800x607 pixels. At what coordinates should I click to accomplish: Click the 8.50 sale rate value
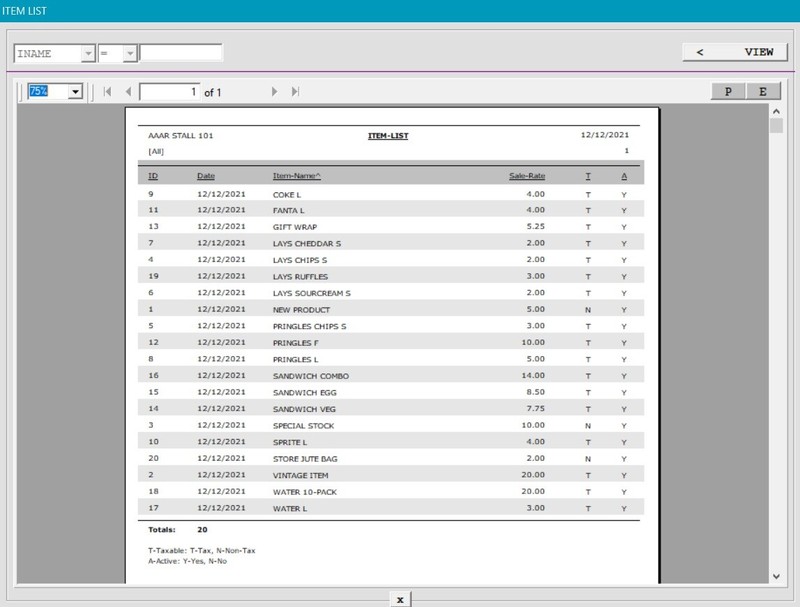click(536, 392)
